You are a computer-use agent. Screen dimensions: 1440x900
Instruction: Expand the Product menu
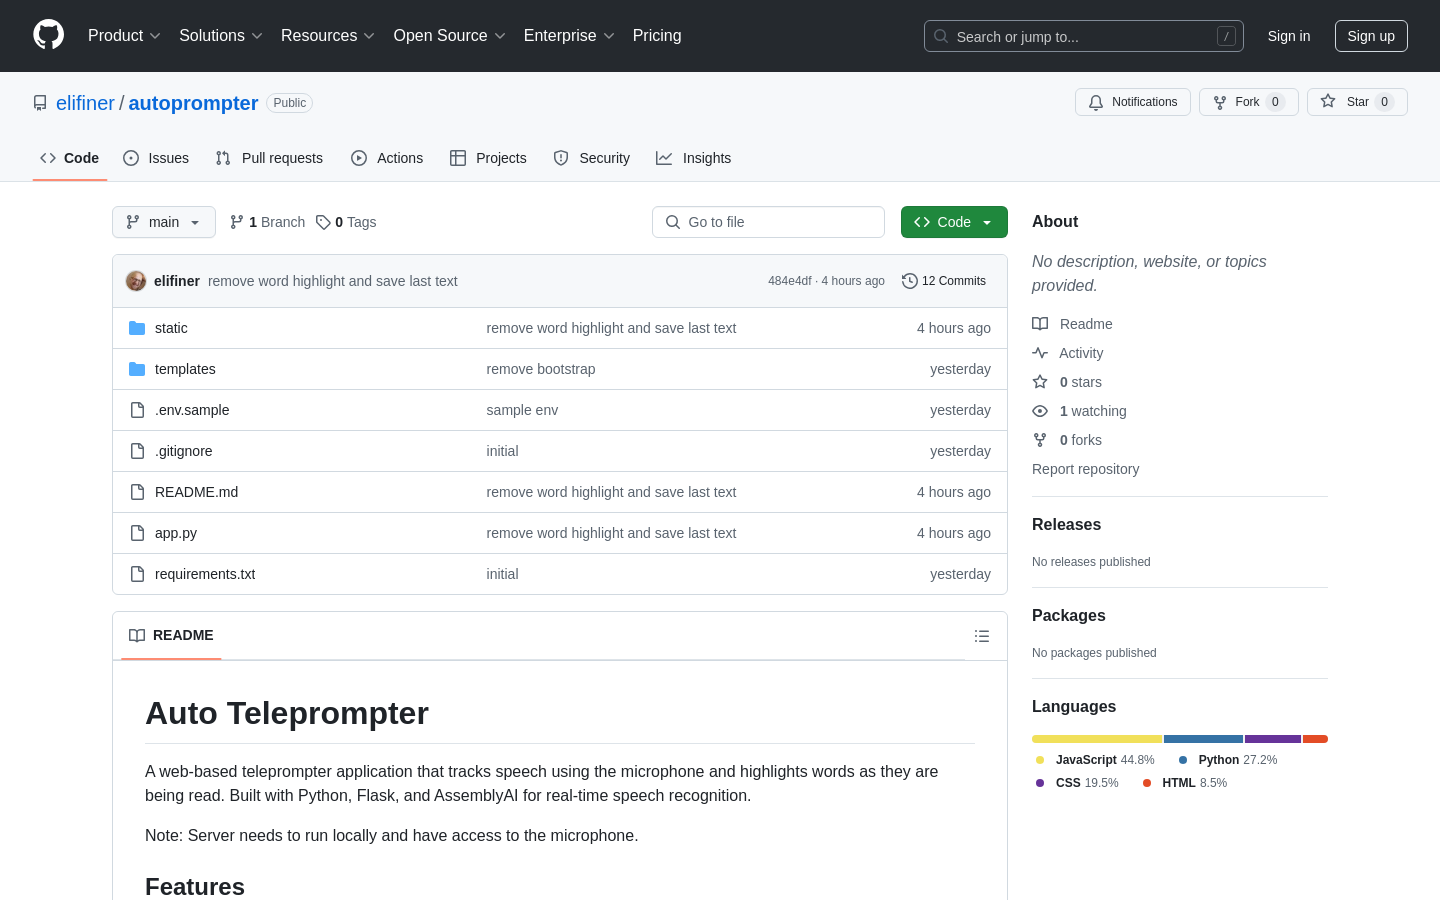coord(124,36)
